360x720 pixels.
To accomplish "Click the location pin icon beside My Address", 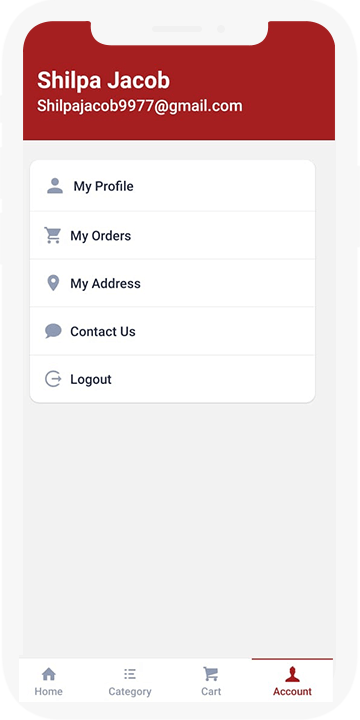I will click(x=53, y=283).
